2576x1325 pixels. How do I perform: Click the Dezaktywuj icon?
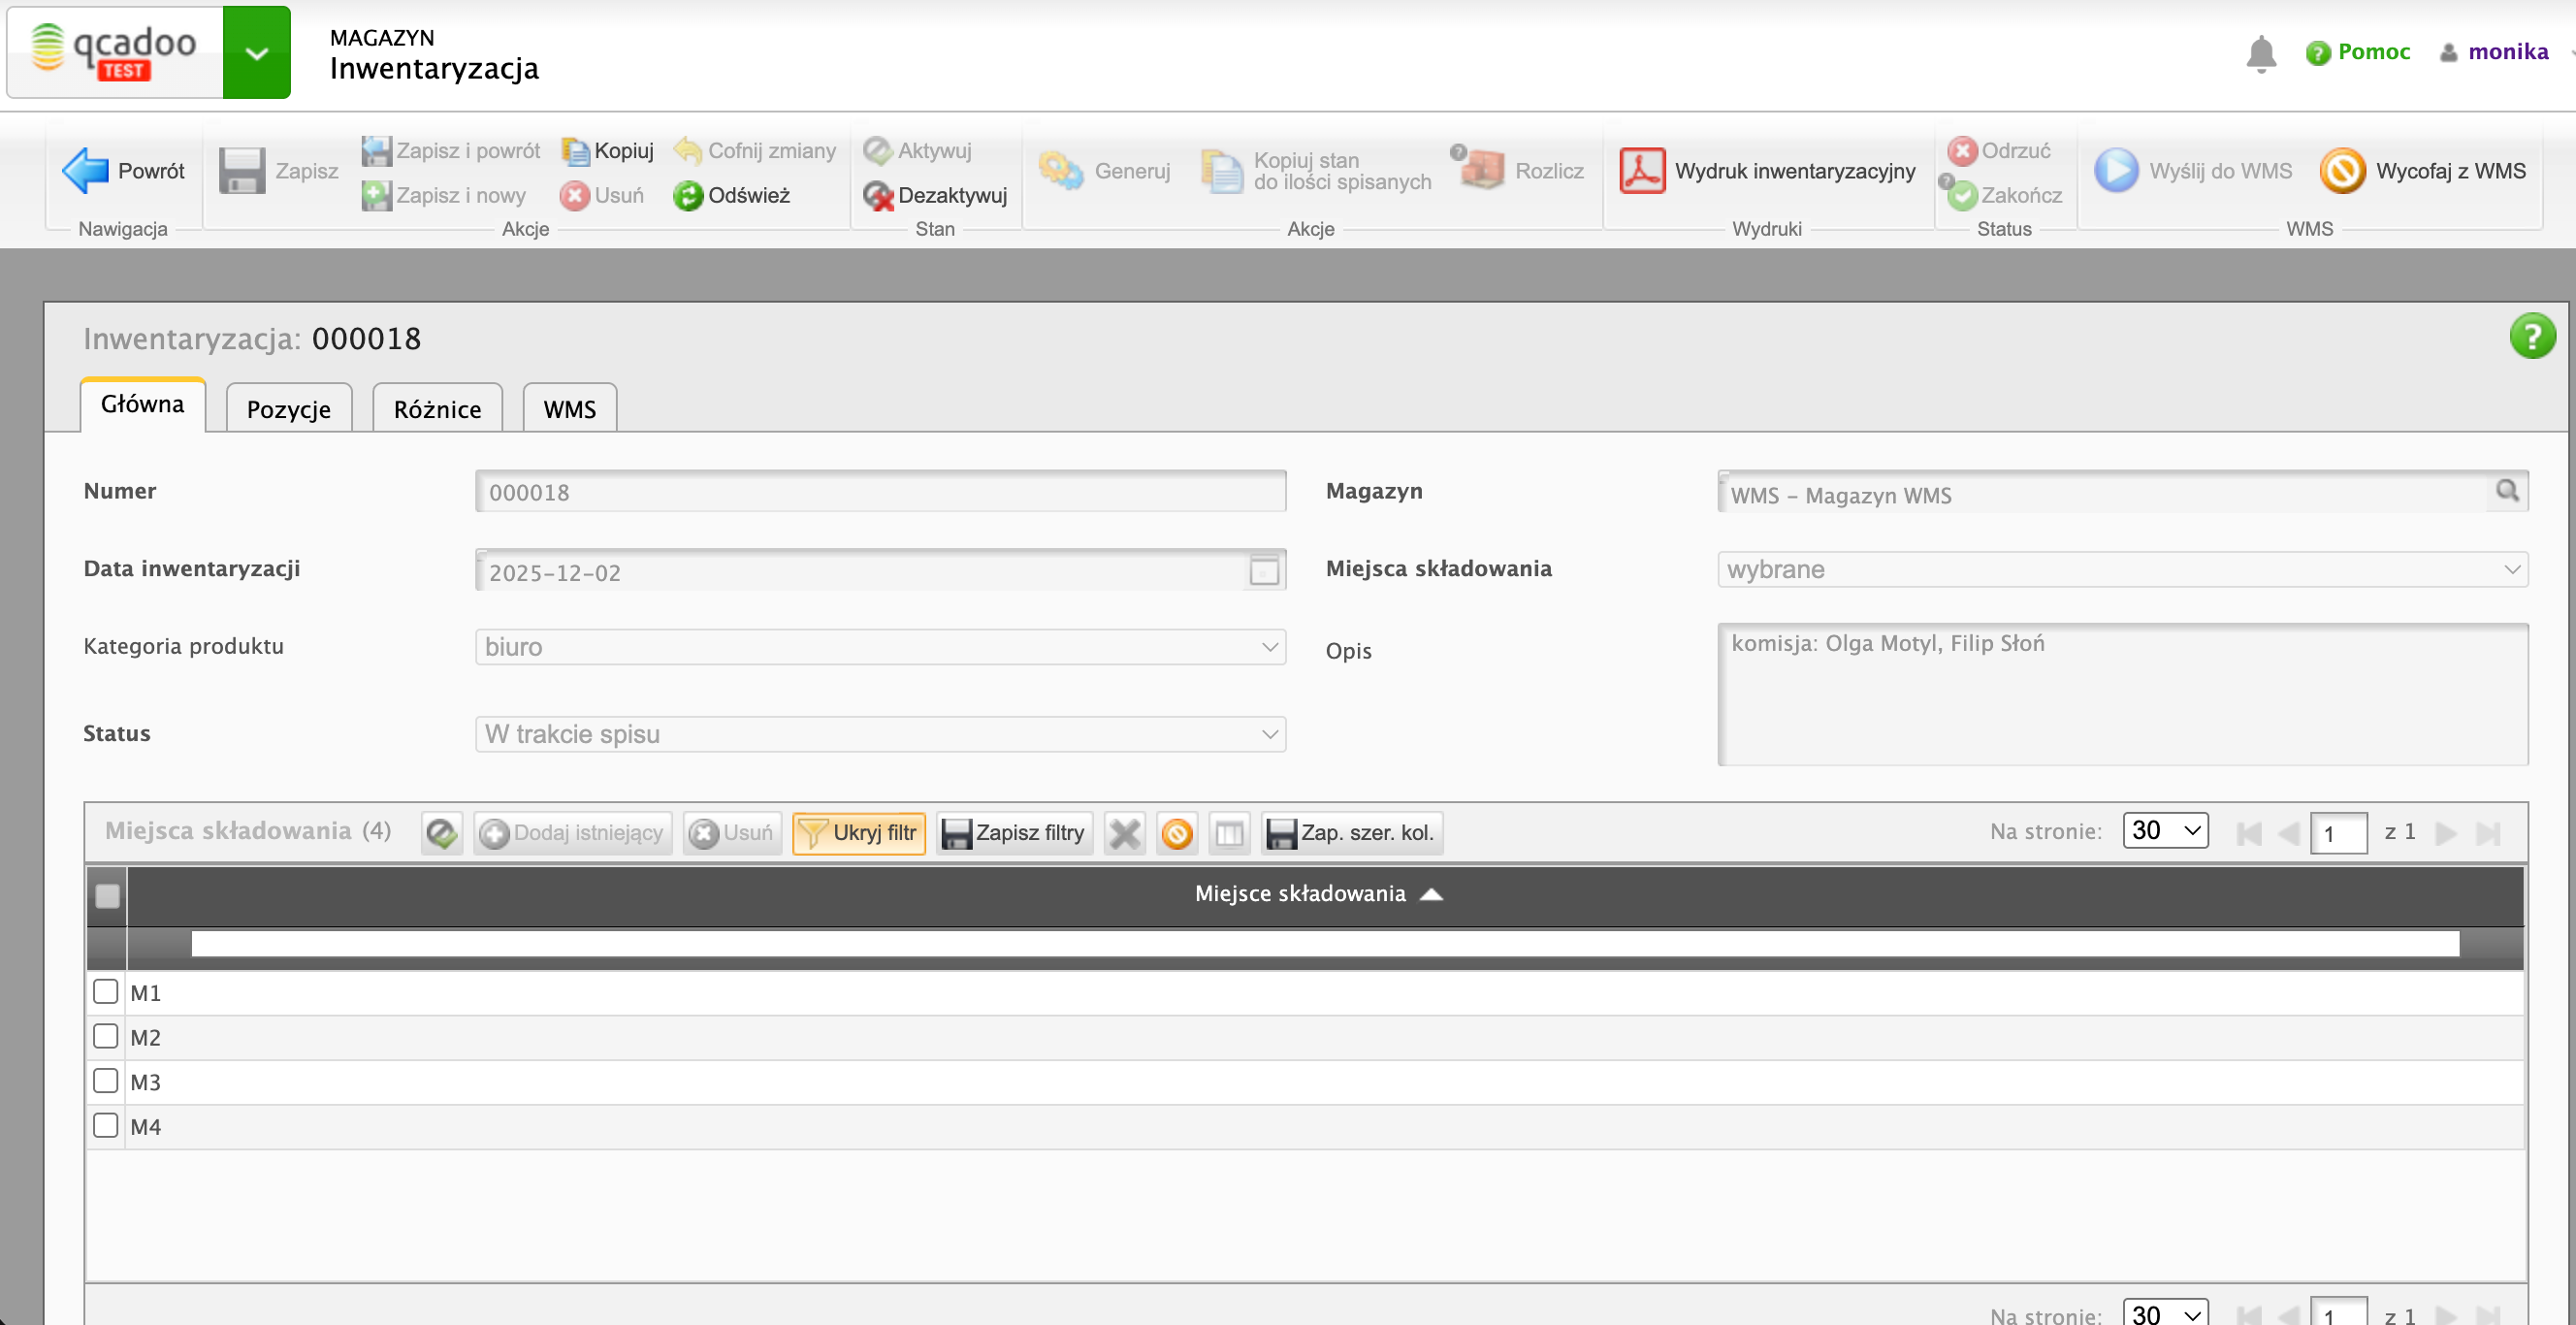878,195
